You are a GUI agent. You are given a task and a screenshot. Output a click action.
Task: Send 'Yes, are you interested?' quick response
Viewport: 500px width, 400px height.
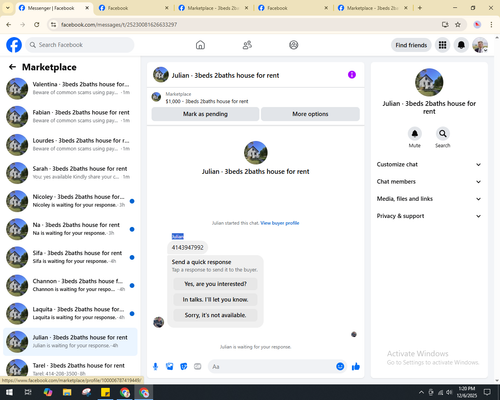pyautogui.click(x=215, y=284)
